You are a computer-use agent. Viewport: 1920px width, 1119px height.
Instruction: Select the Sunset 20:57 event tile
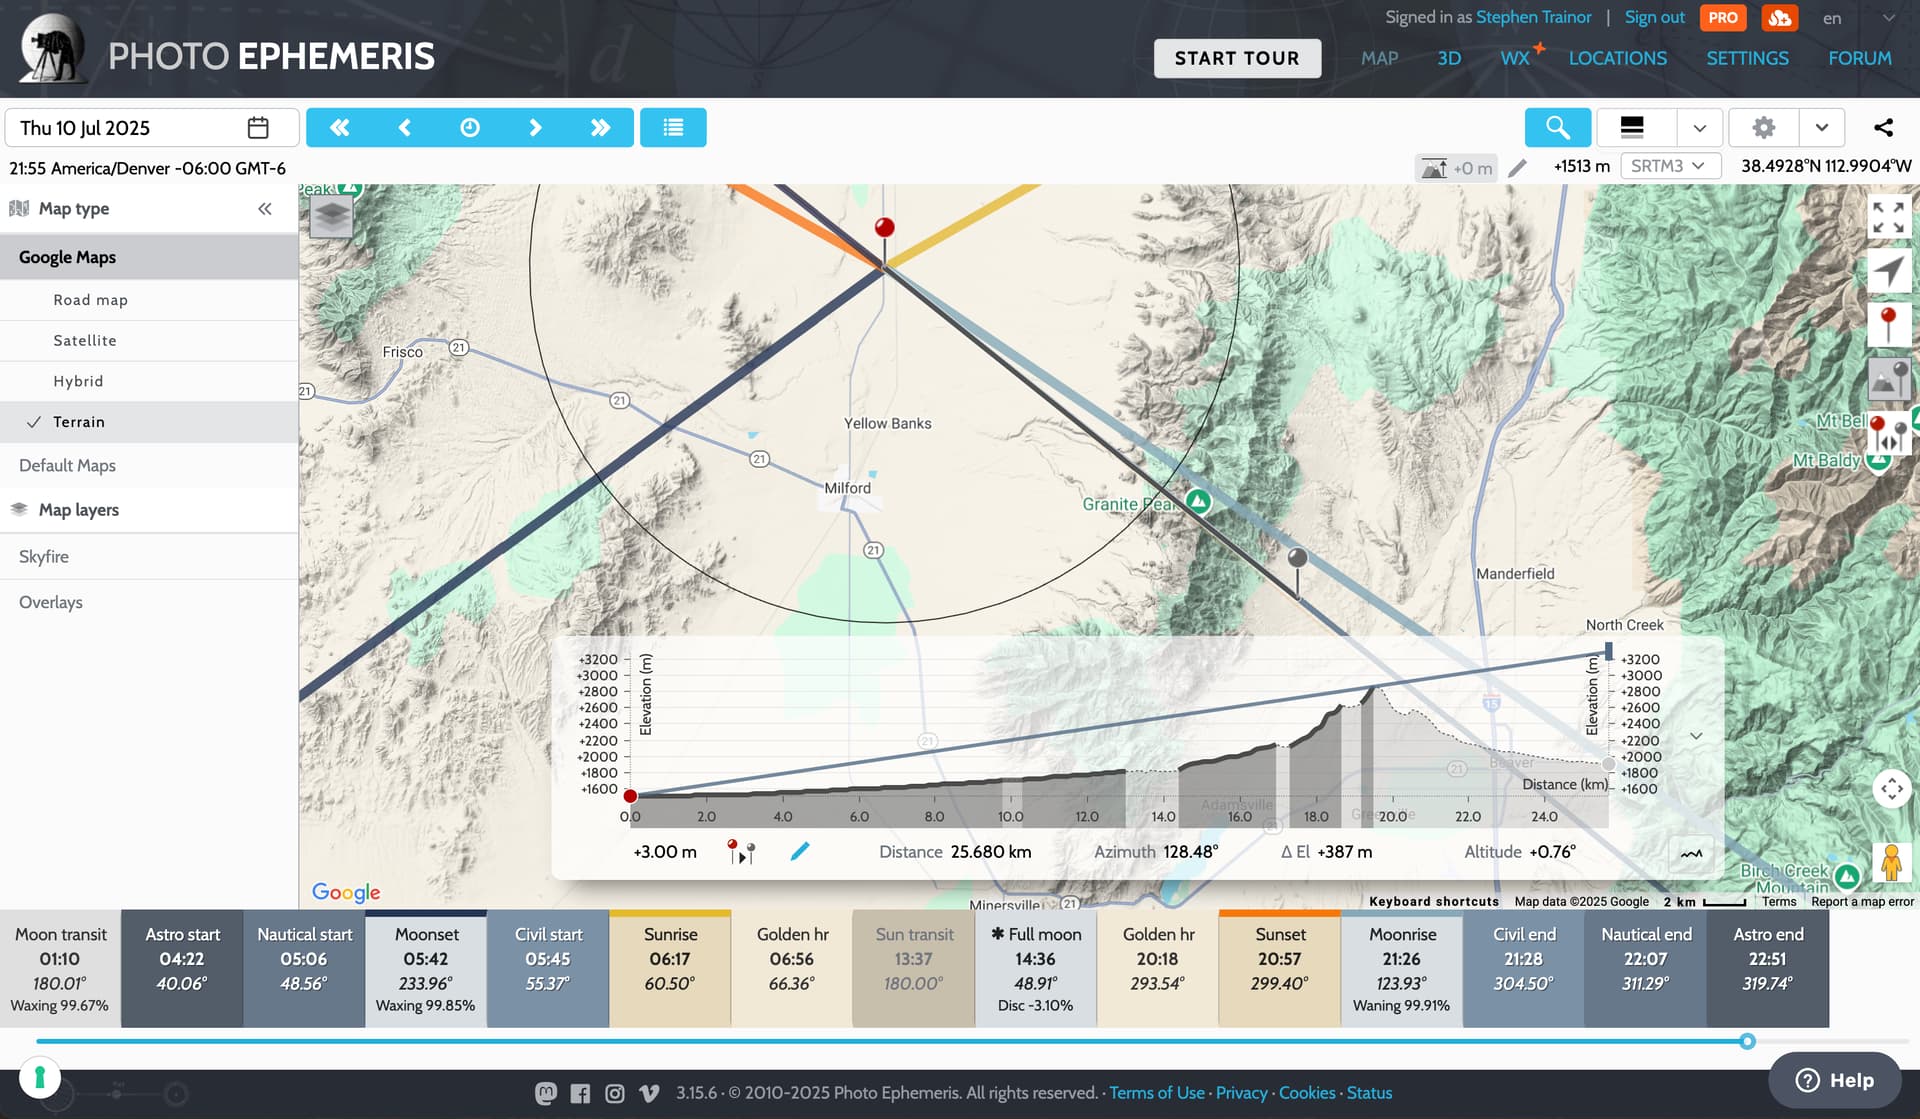[x=1280, y=968]
